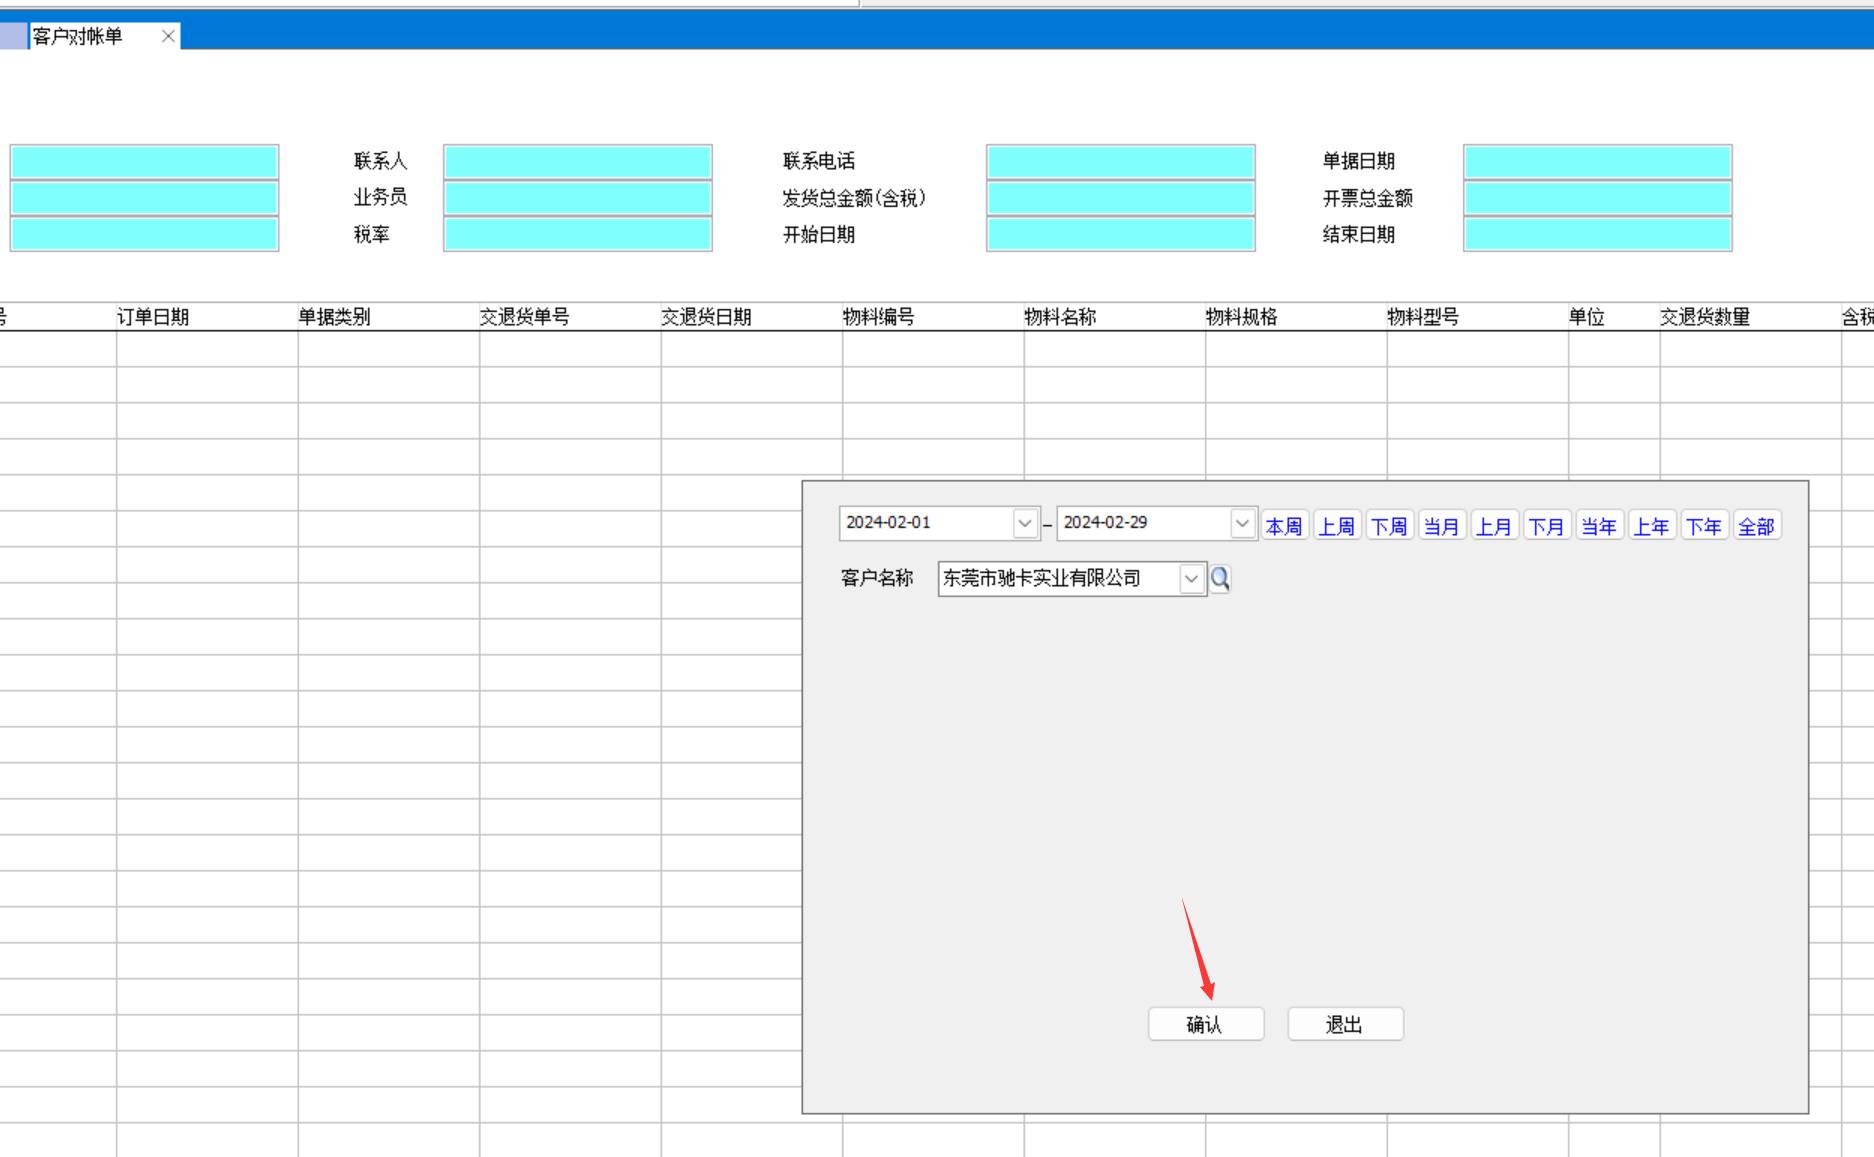Click the 确认 button
The image size is (1874, 1157).
pos(1205,1024)
